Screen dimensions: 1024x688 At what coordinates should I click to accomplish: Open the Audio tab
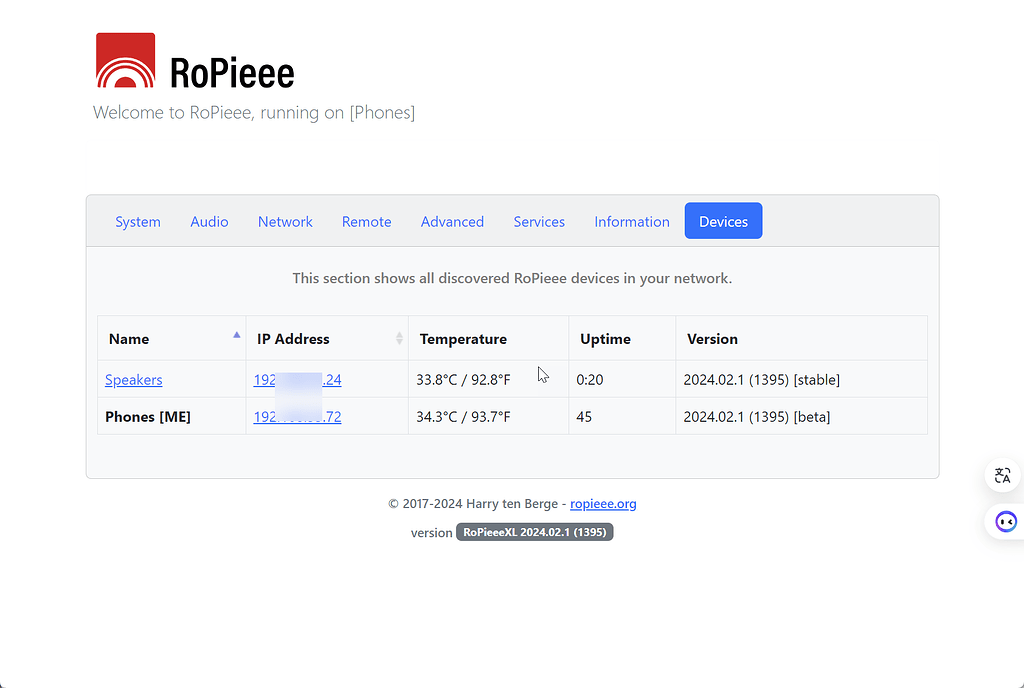click(x=209, y=221)
